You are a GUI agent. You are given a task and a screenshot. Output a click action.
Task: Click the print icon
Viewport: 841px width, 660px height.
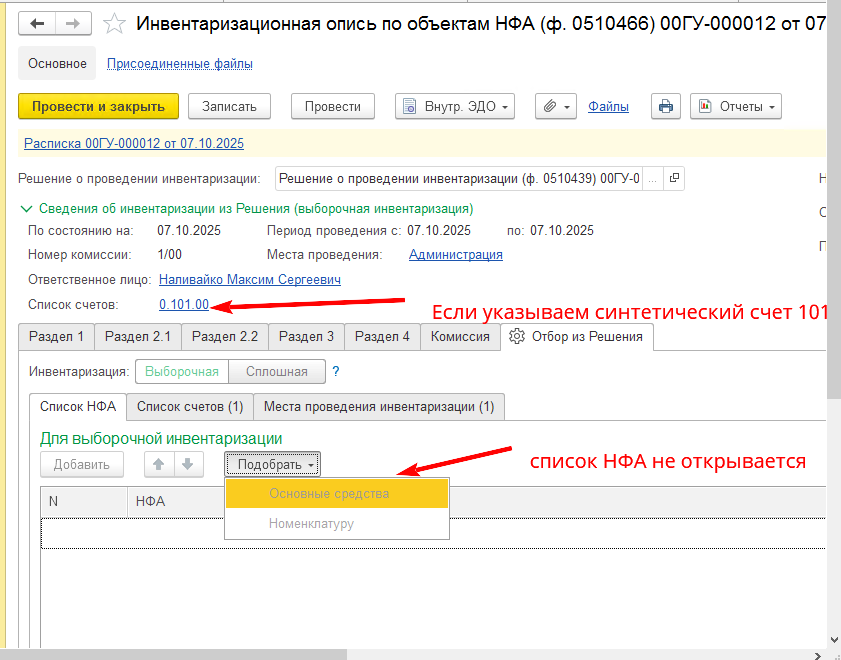[x=665, y=106]
